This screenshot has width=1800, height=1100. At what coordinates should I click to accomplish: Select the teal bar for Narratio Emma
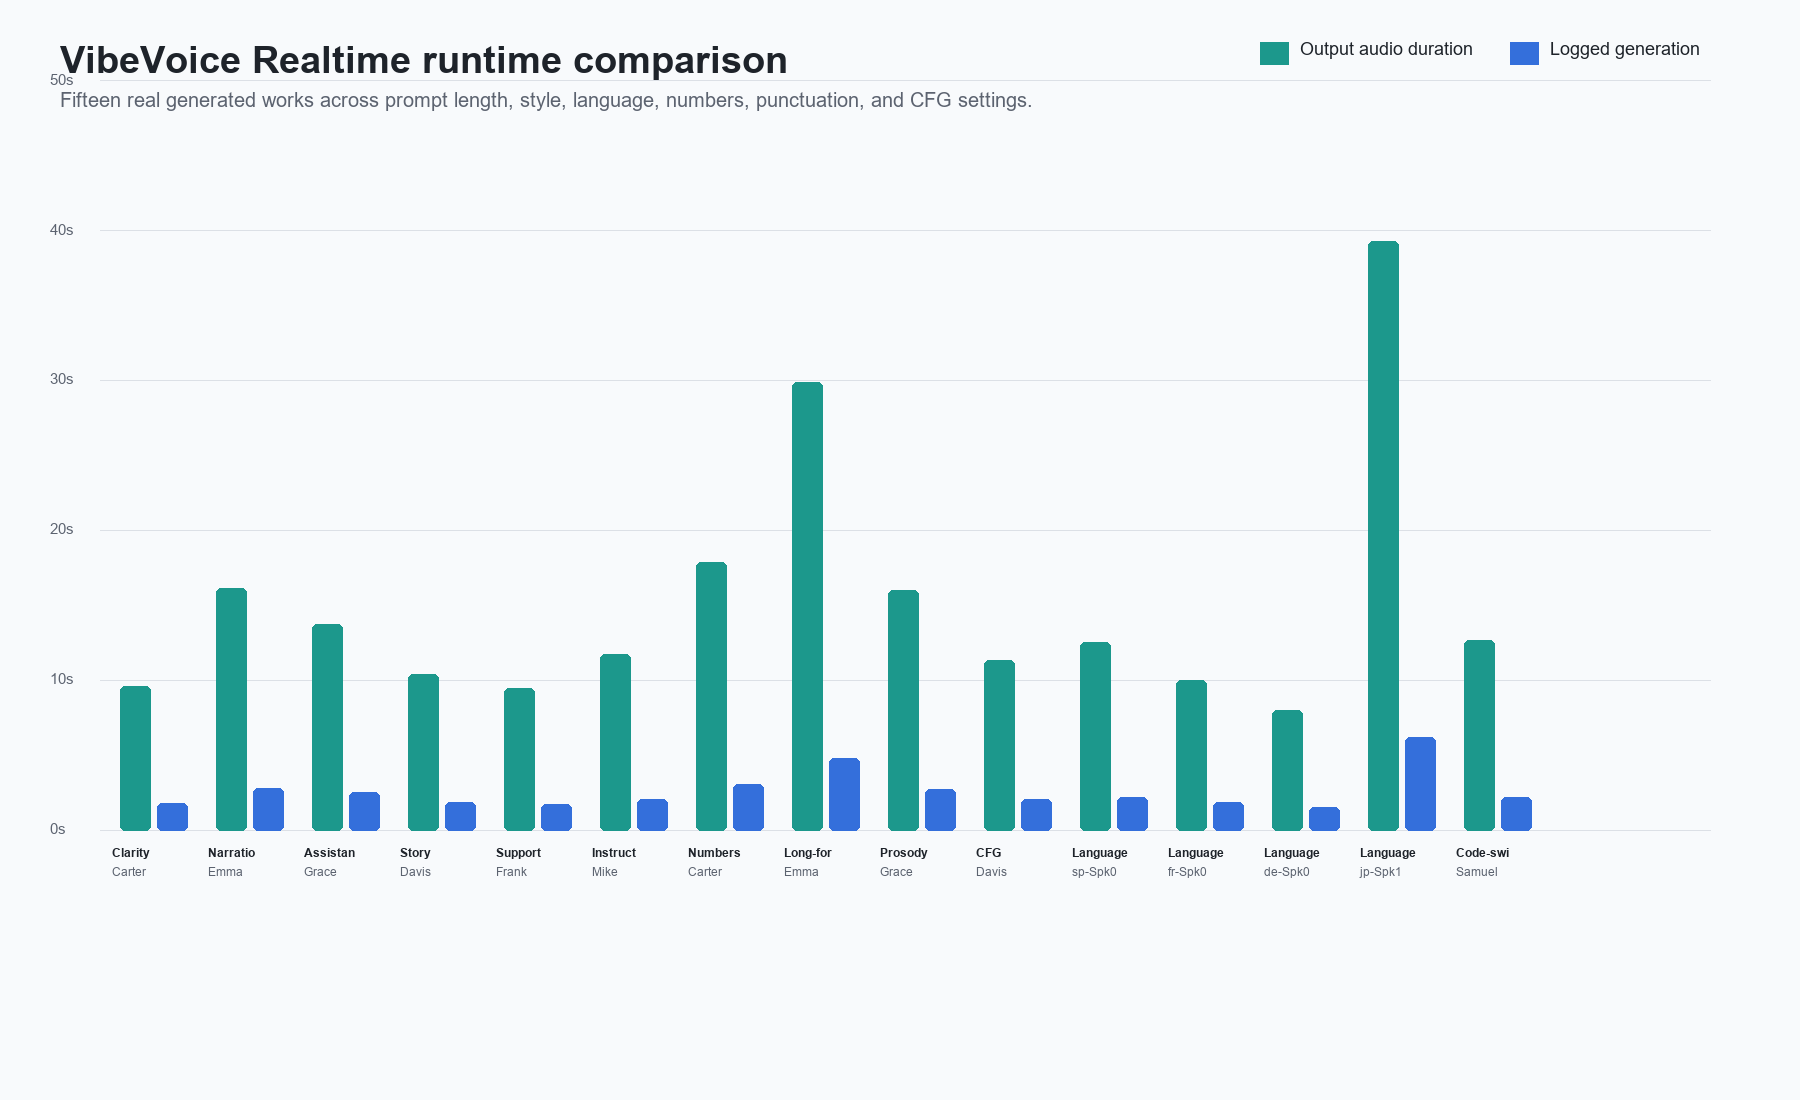pos(231,709)
